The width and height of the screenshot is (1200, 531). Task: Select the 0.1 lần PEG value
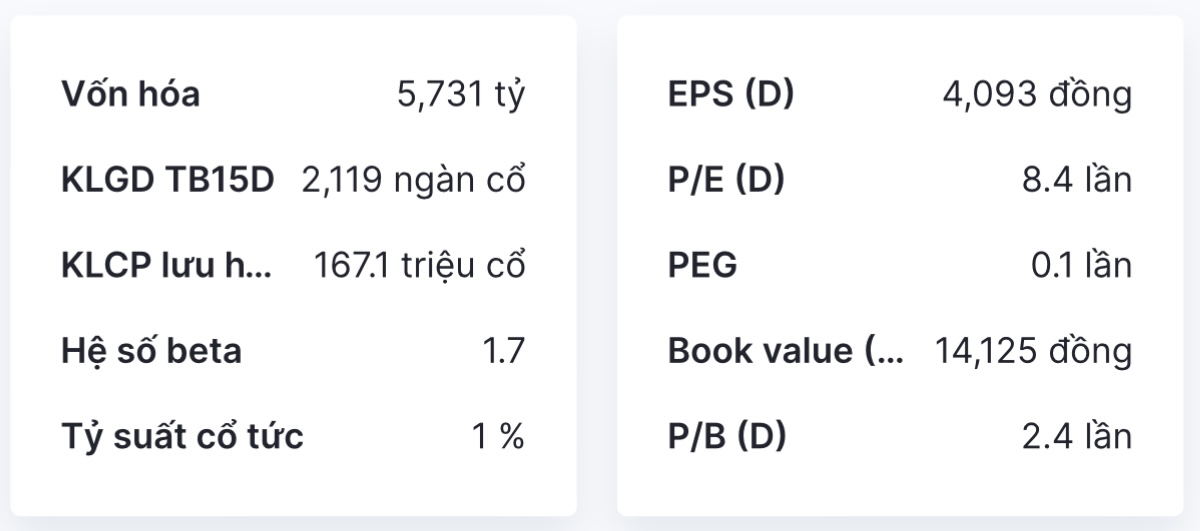click(x=1081, y=266)
